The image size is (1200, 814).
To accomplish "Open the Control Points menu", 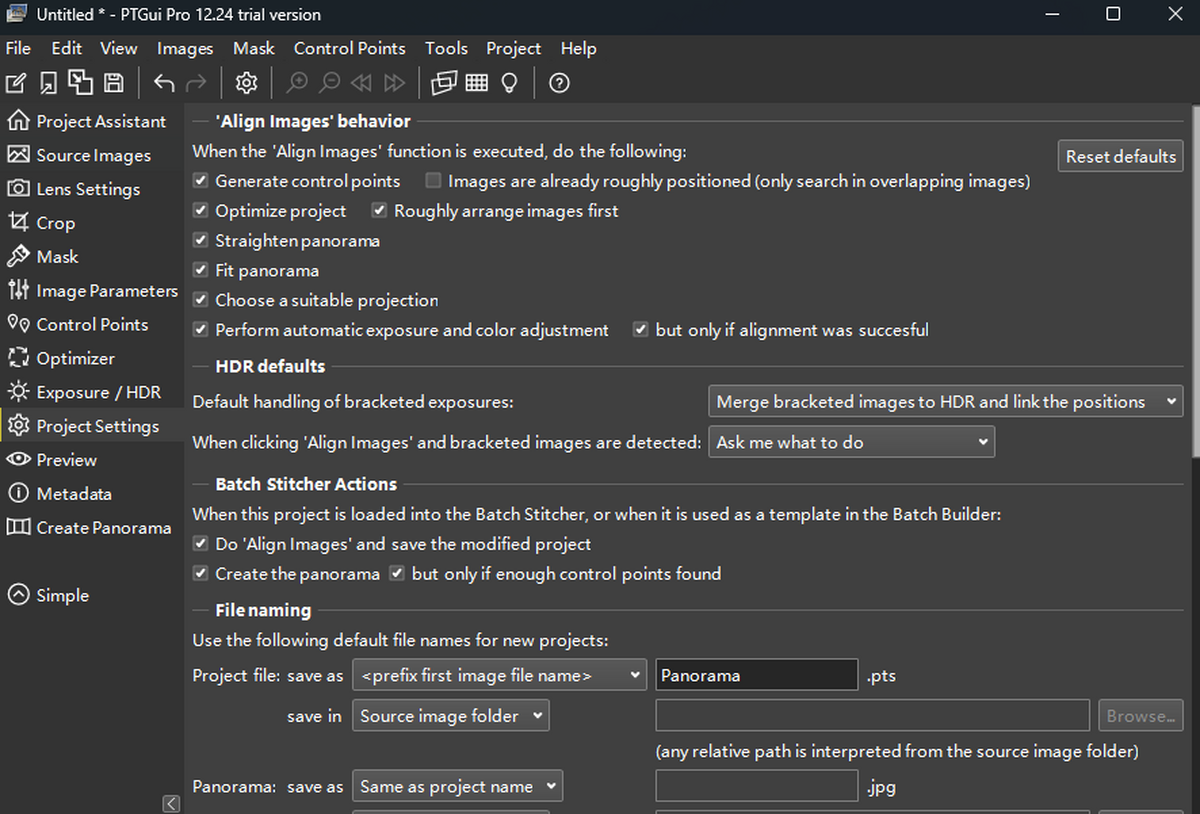I will point(349,48).
